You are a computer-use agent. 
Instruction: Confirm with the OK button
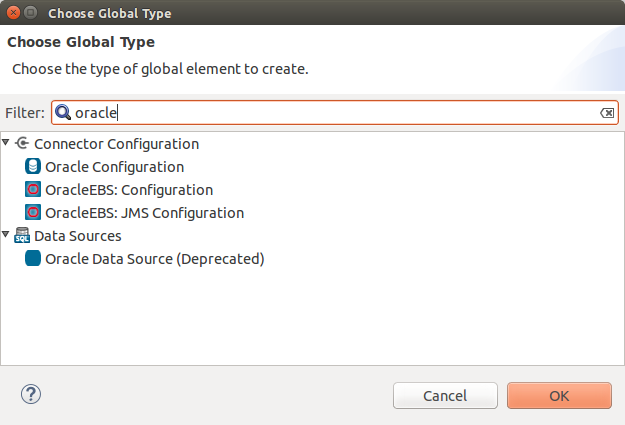pos(559,395)
